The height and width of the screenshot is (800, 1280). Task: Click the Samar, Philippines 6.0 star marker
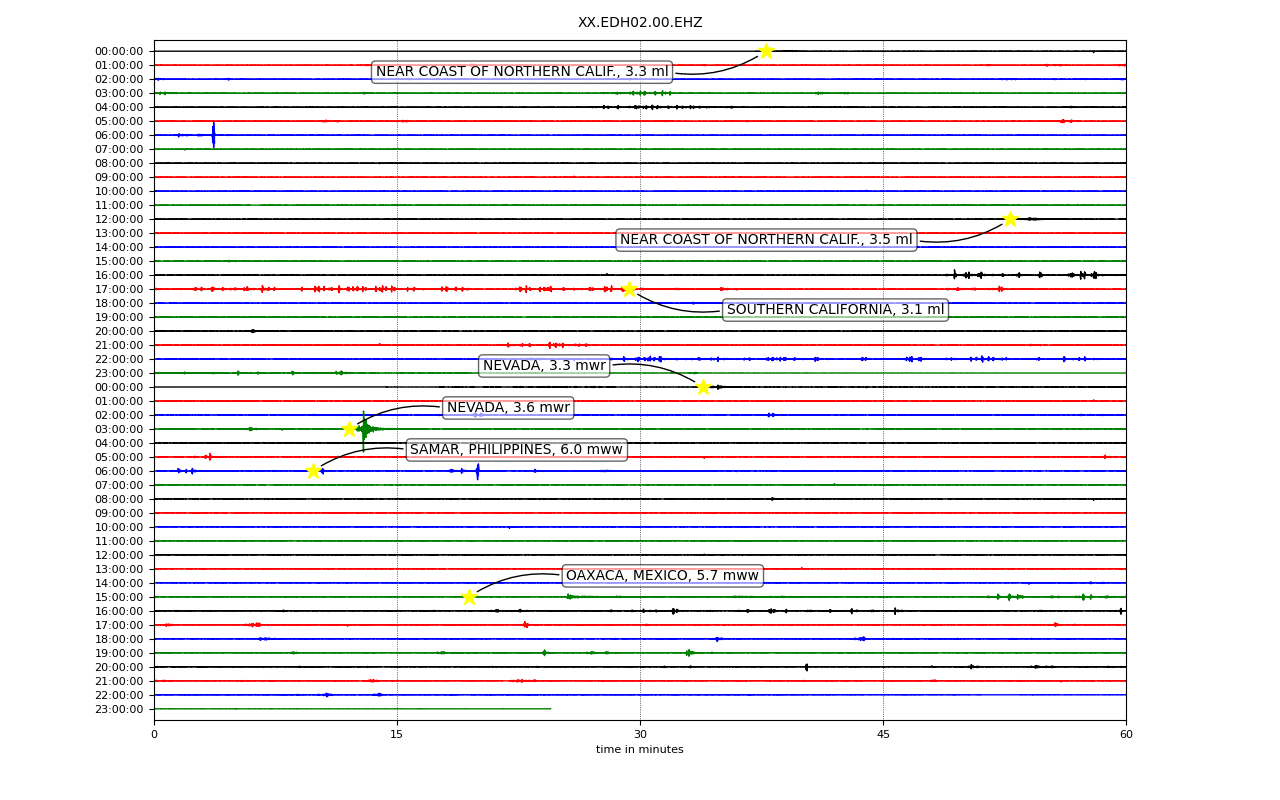click(313, 471)
